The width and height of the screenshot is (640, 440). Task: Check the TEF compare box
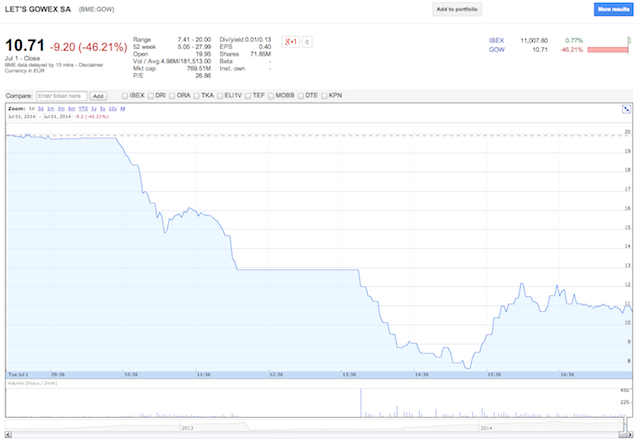pos(248,96)
